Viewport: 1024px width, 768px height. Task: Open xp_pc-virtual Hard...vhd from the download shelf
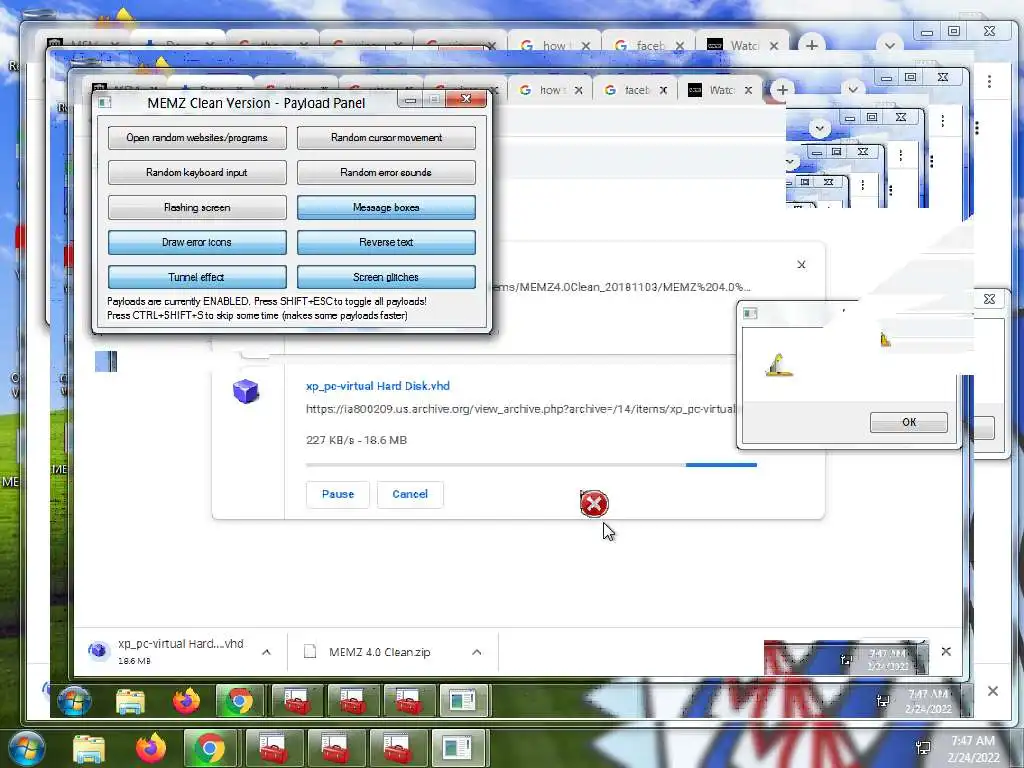[180, 644]
